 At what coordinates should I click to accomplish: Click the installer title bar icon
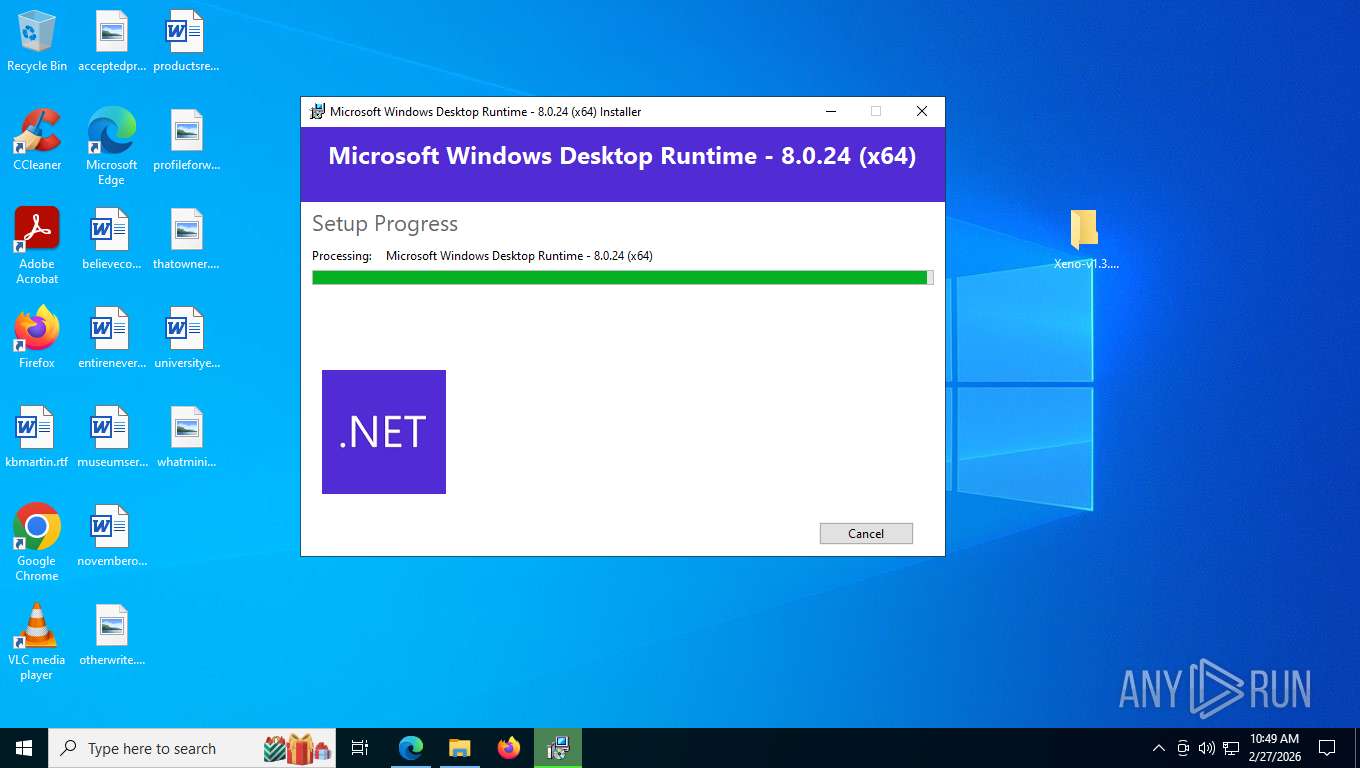point(317,111)
